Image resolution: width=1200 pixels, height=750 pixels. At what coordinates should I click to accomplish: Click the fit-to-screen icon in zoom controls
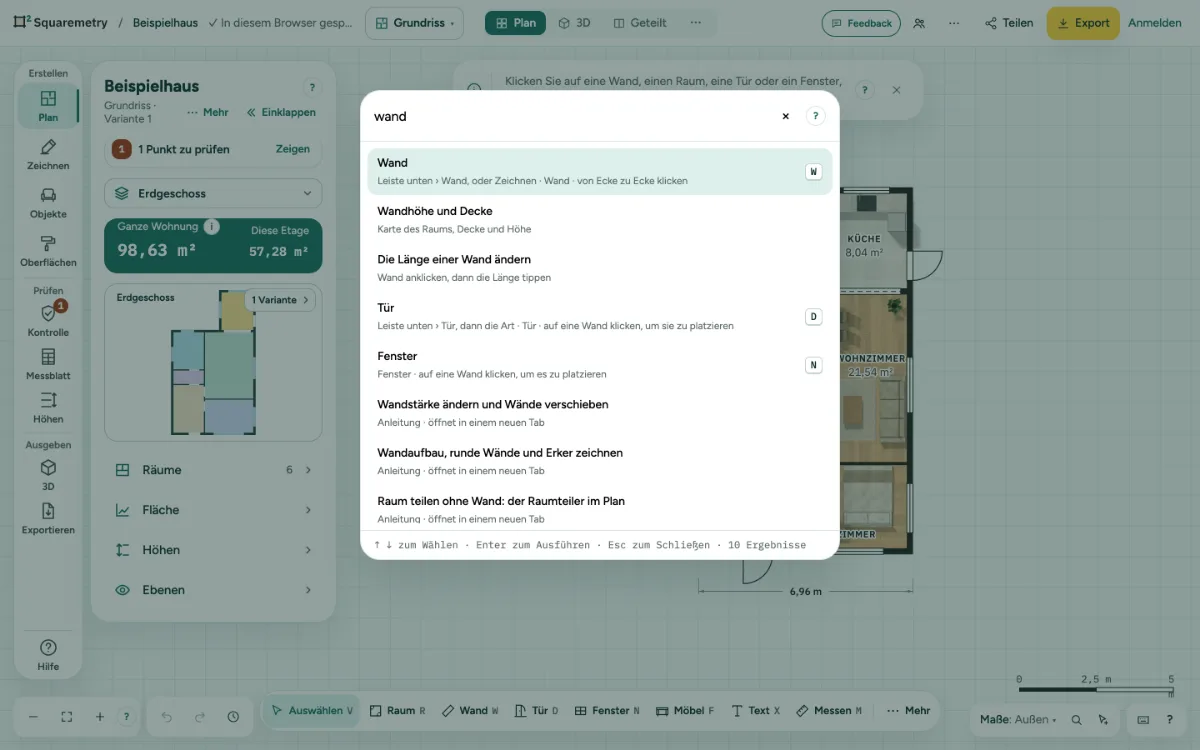[x=67, y=717]
